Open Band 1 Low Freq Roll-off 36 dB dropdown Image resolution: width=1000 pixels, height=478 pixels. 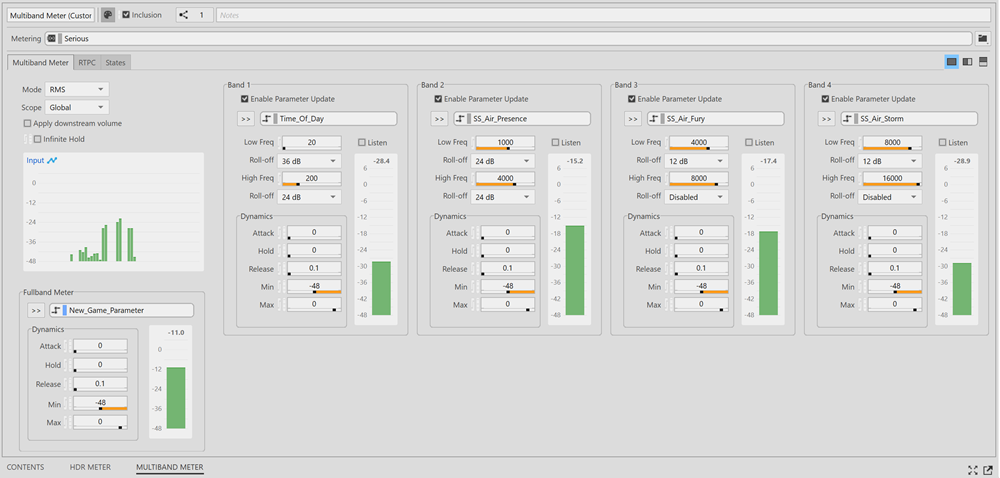tap(310, 161)
